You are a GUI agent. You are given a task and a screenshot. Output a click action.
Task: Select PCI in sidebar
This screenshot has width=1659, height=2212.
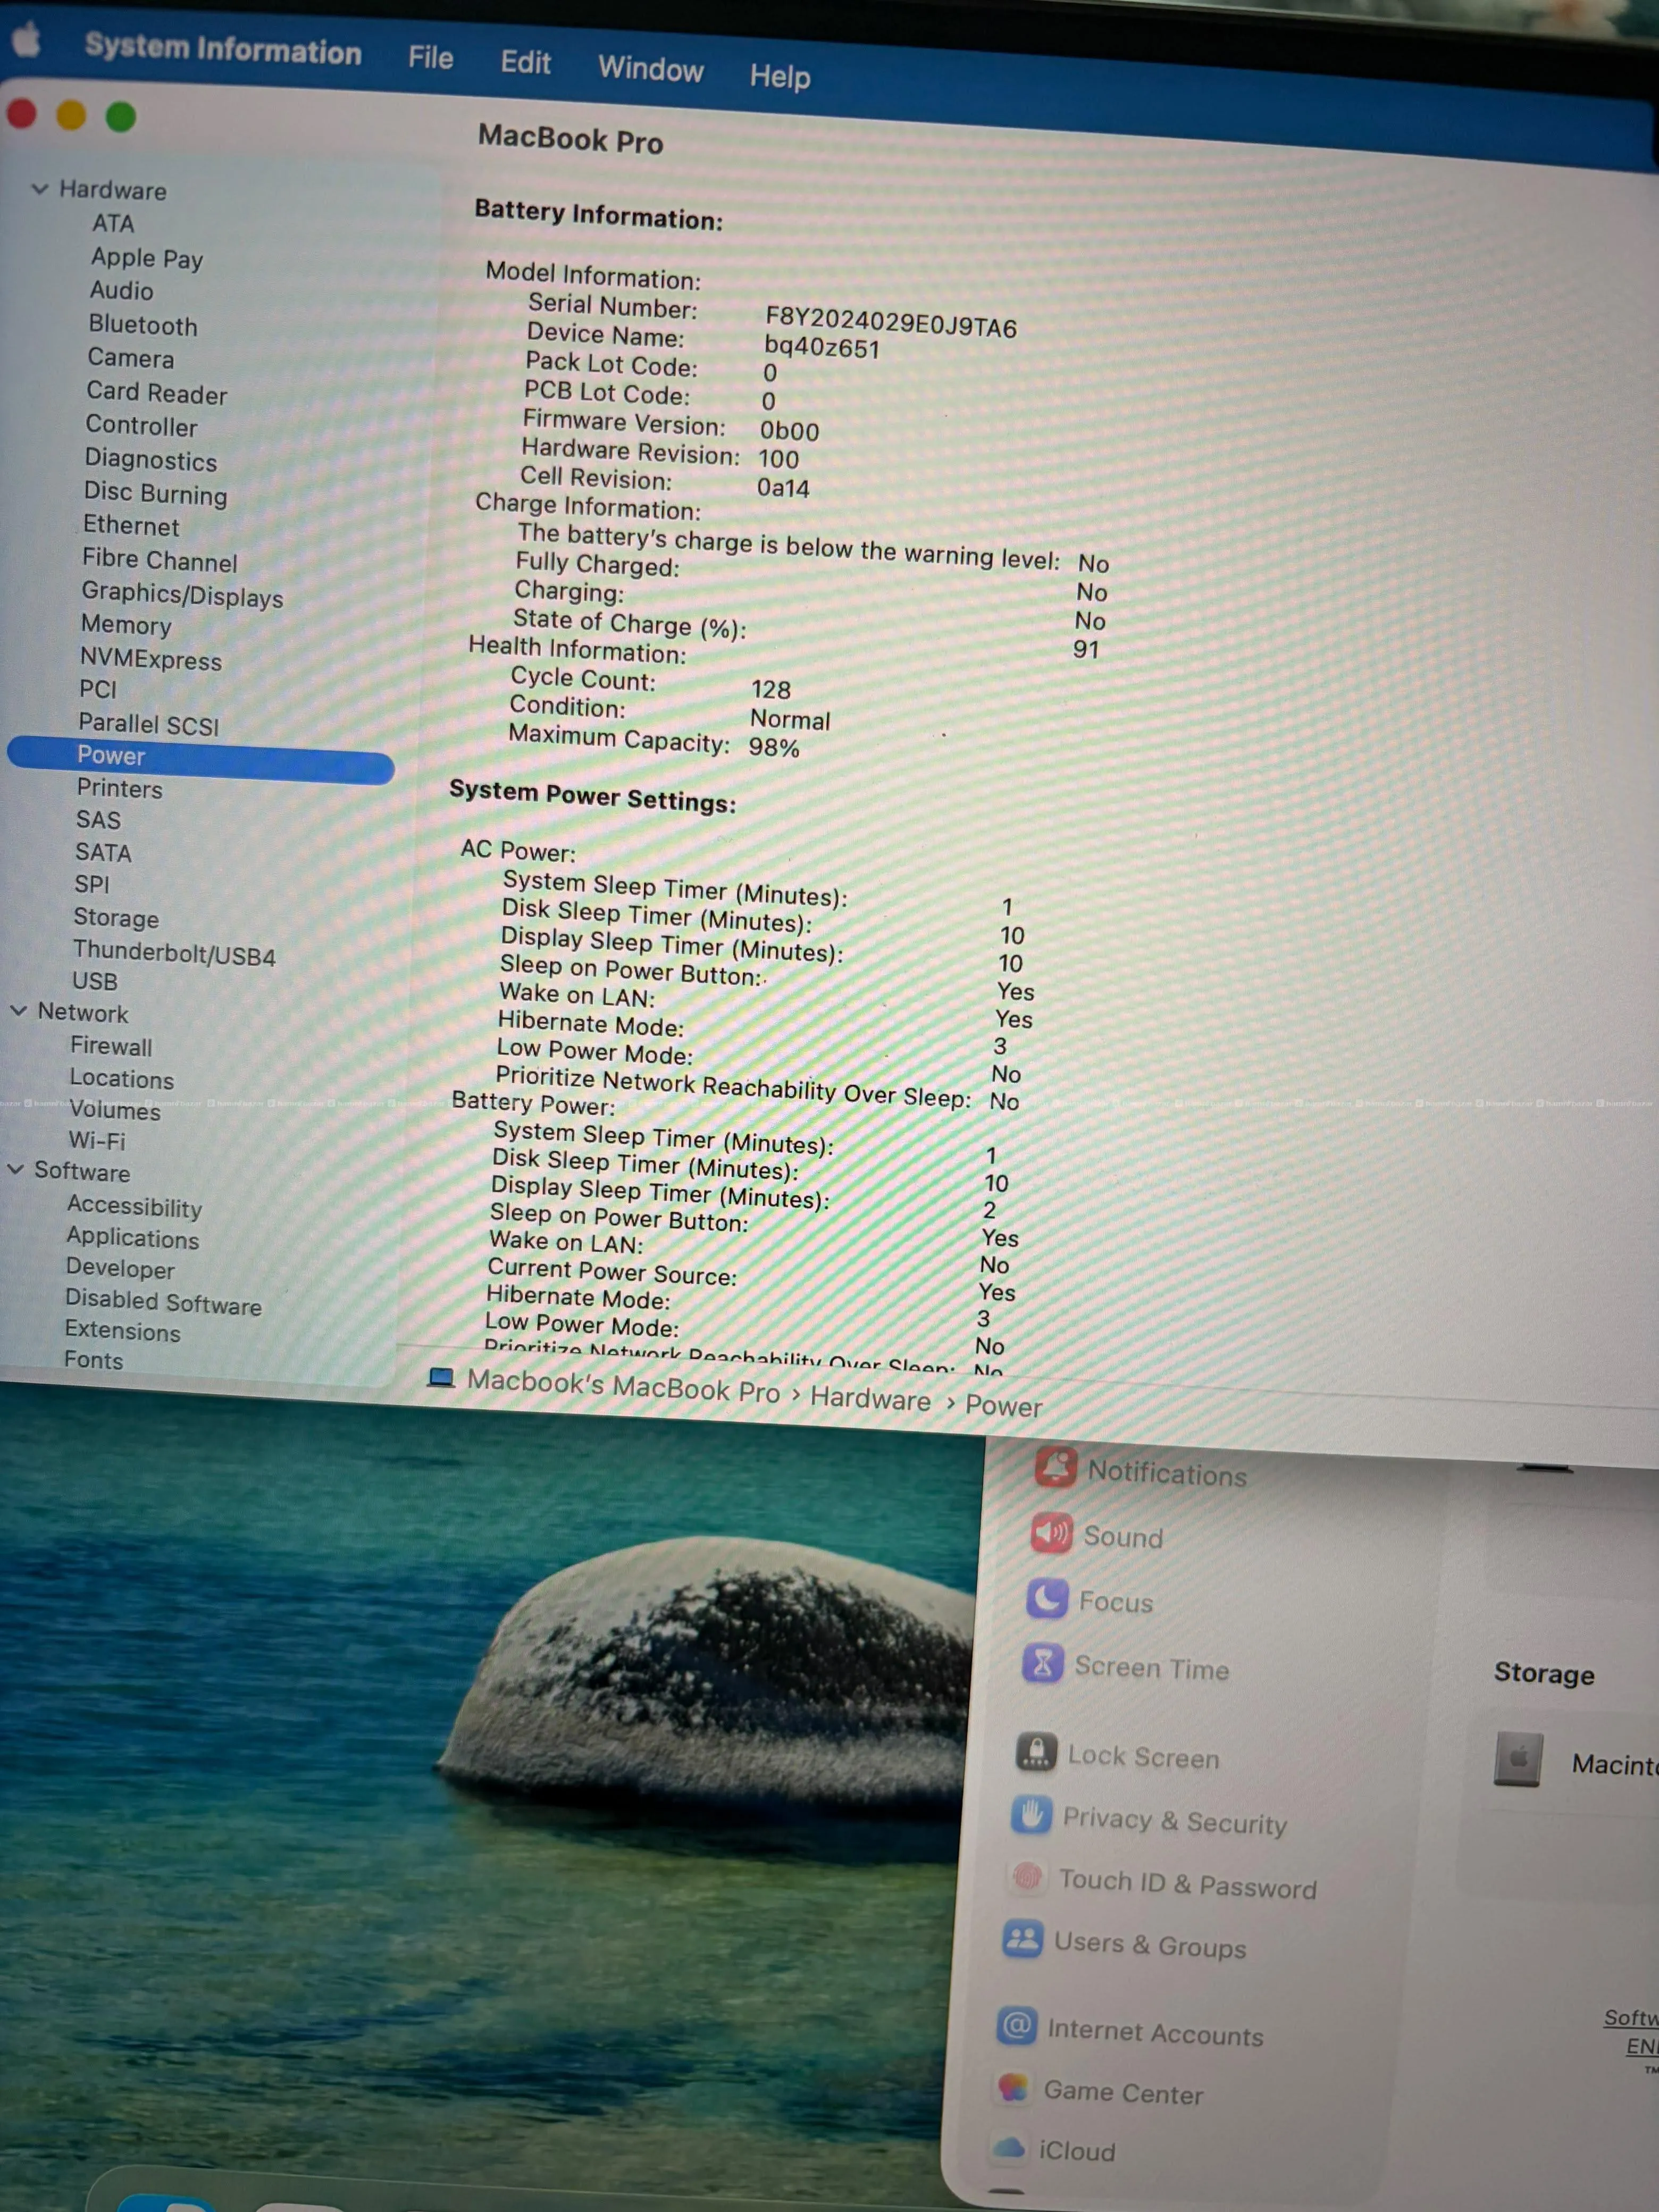point(98,690)
